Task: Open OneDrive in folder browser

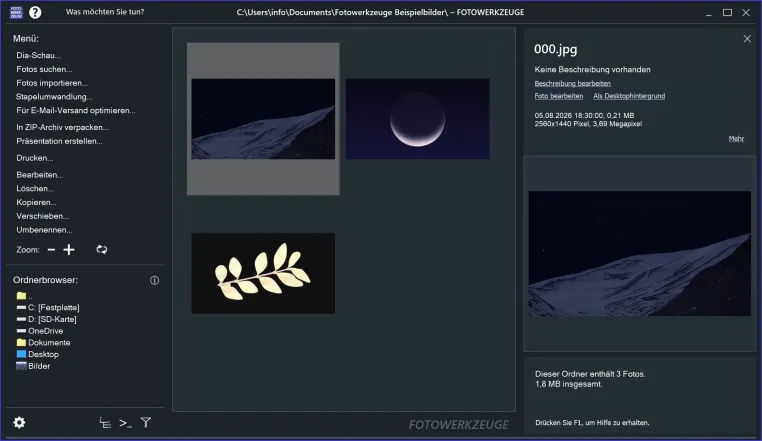Action: [x=46, y=331]
